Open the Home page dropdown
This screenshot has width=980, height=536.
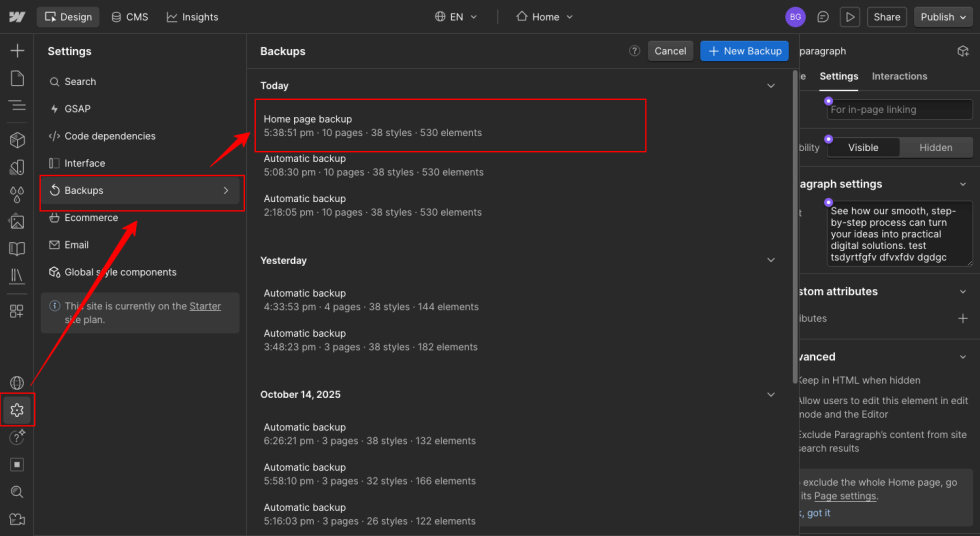pyautogui.click(x=544, y=17)
